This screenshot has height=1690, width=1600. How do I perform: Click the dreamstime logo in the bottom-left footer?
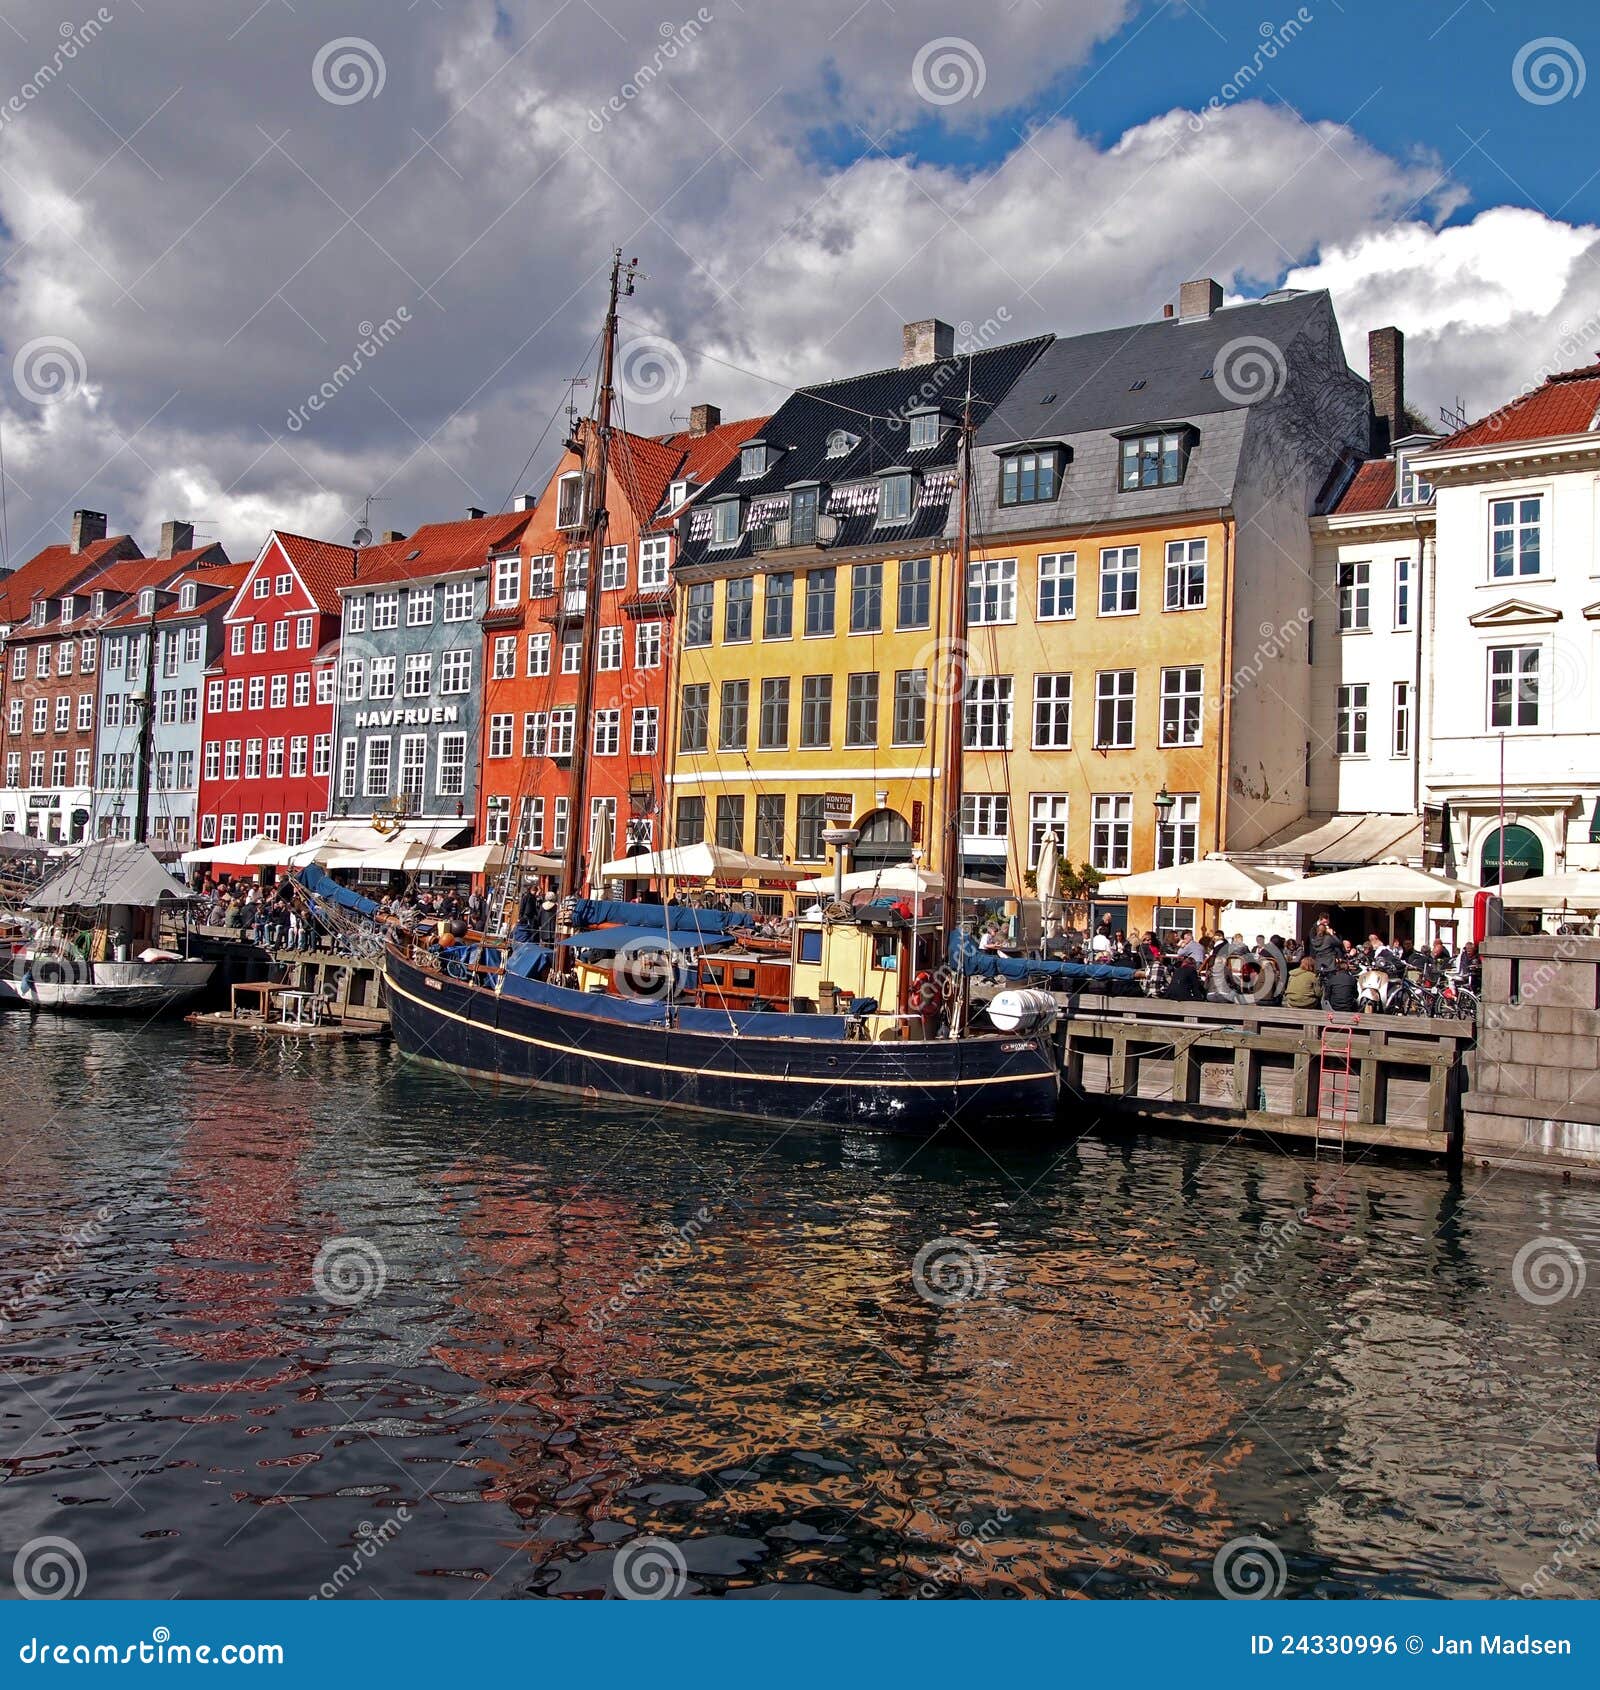pyautogui.click(x=150, y=1652)
